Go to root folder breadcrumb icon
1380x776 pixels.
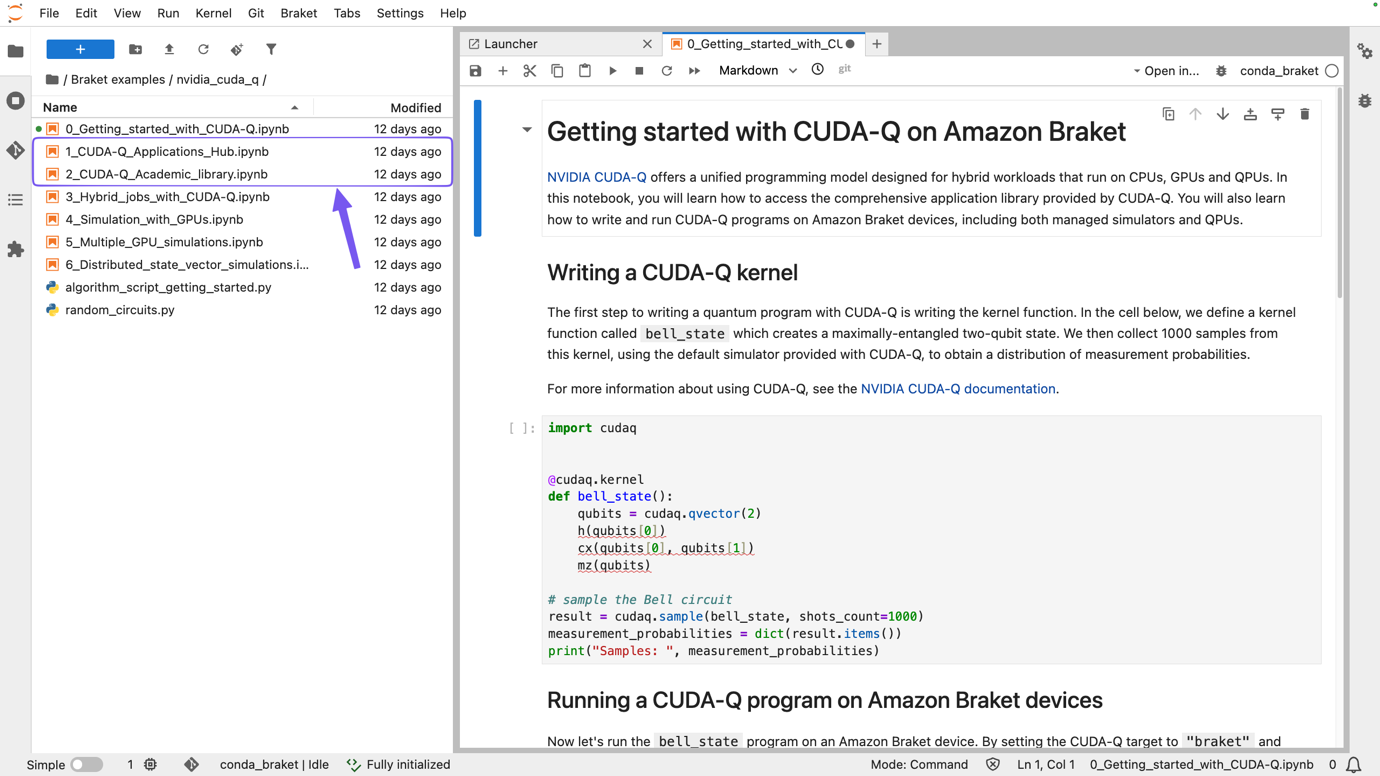(52, 79)
